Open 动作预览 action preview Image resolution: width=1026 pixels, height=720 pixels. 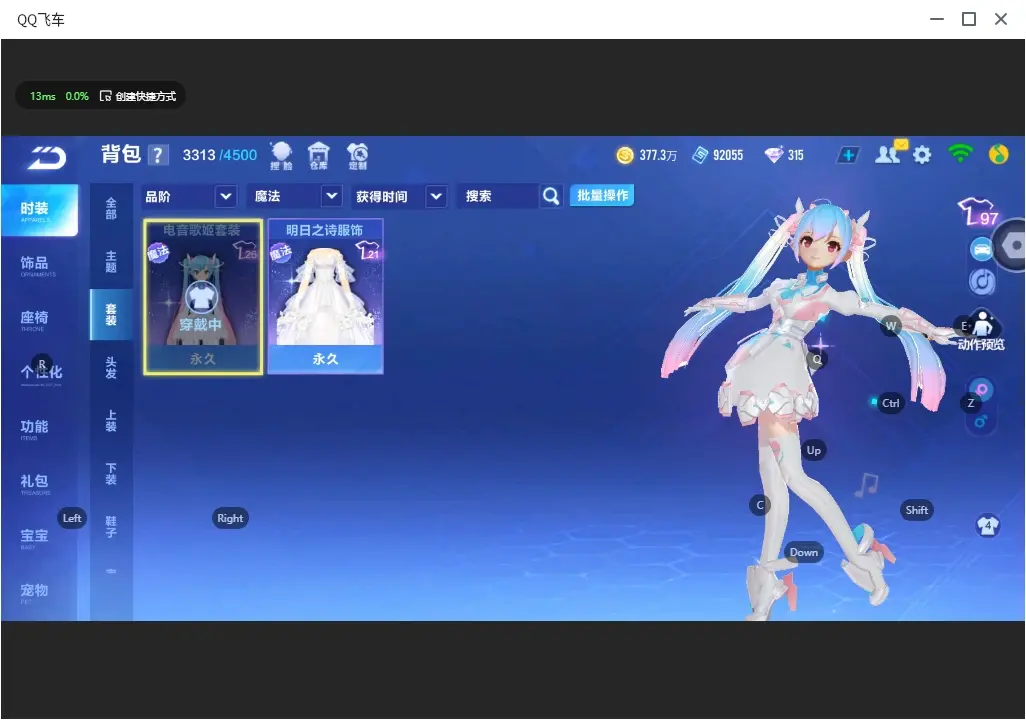pos(982,331)
